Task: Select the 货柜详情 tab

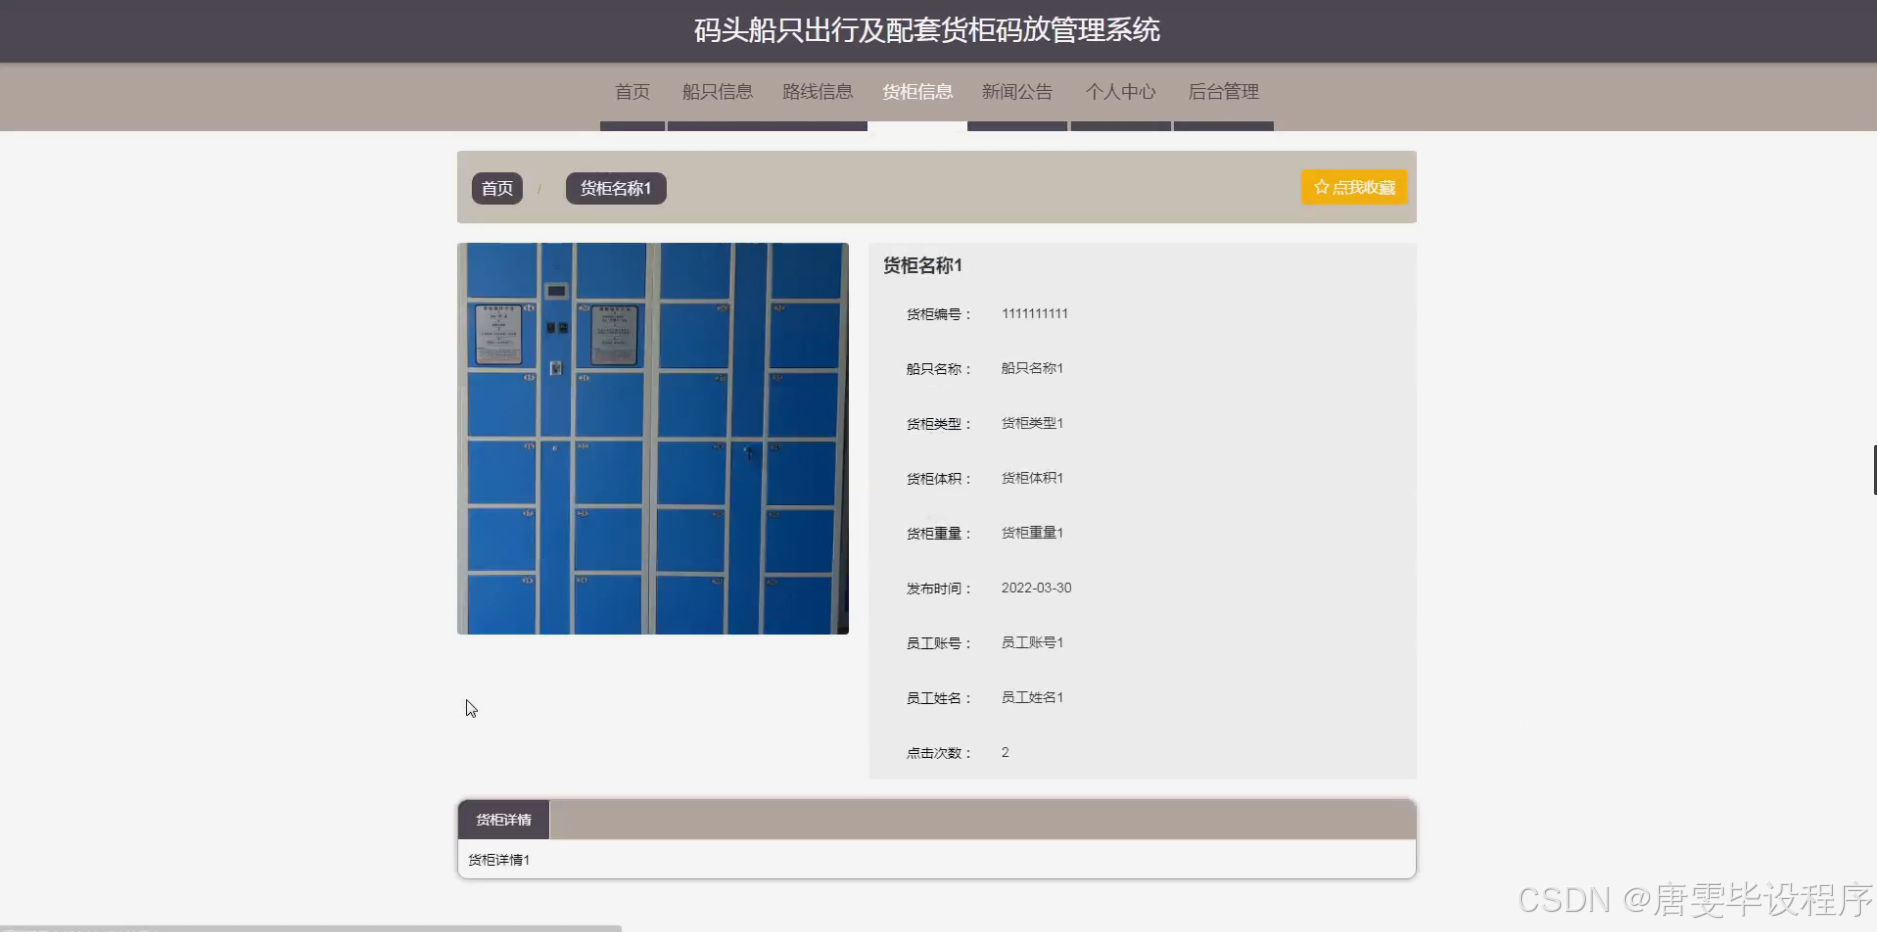Action: [x=504, y=820]
